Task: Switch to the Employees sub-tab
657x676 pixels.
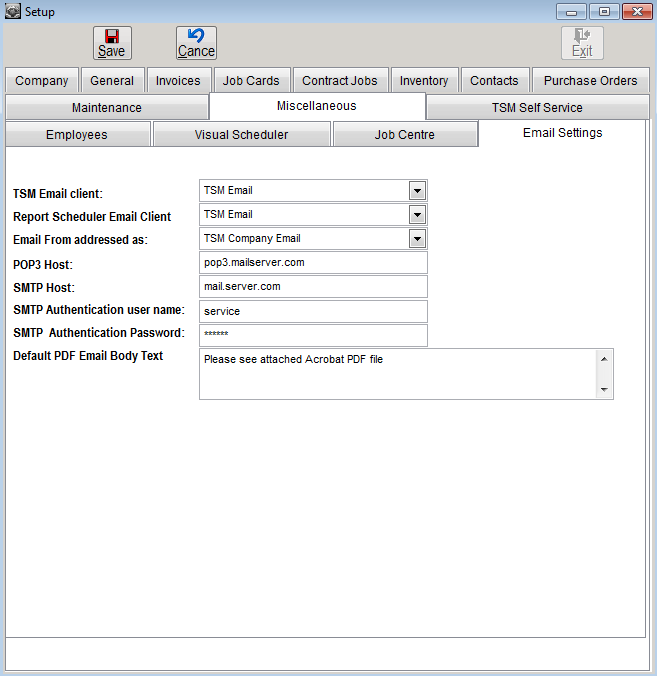Action: 77,135
